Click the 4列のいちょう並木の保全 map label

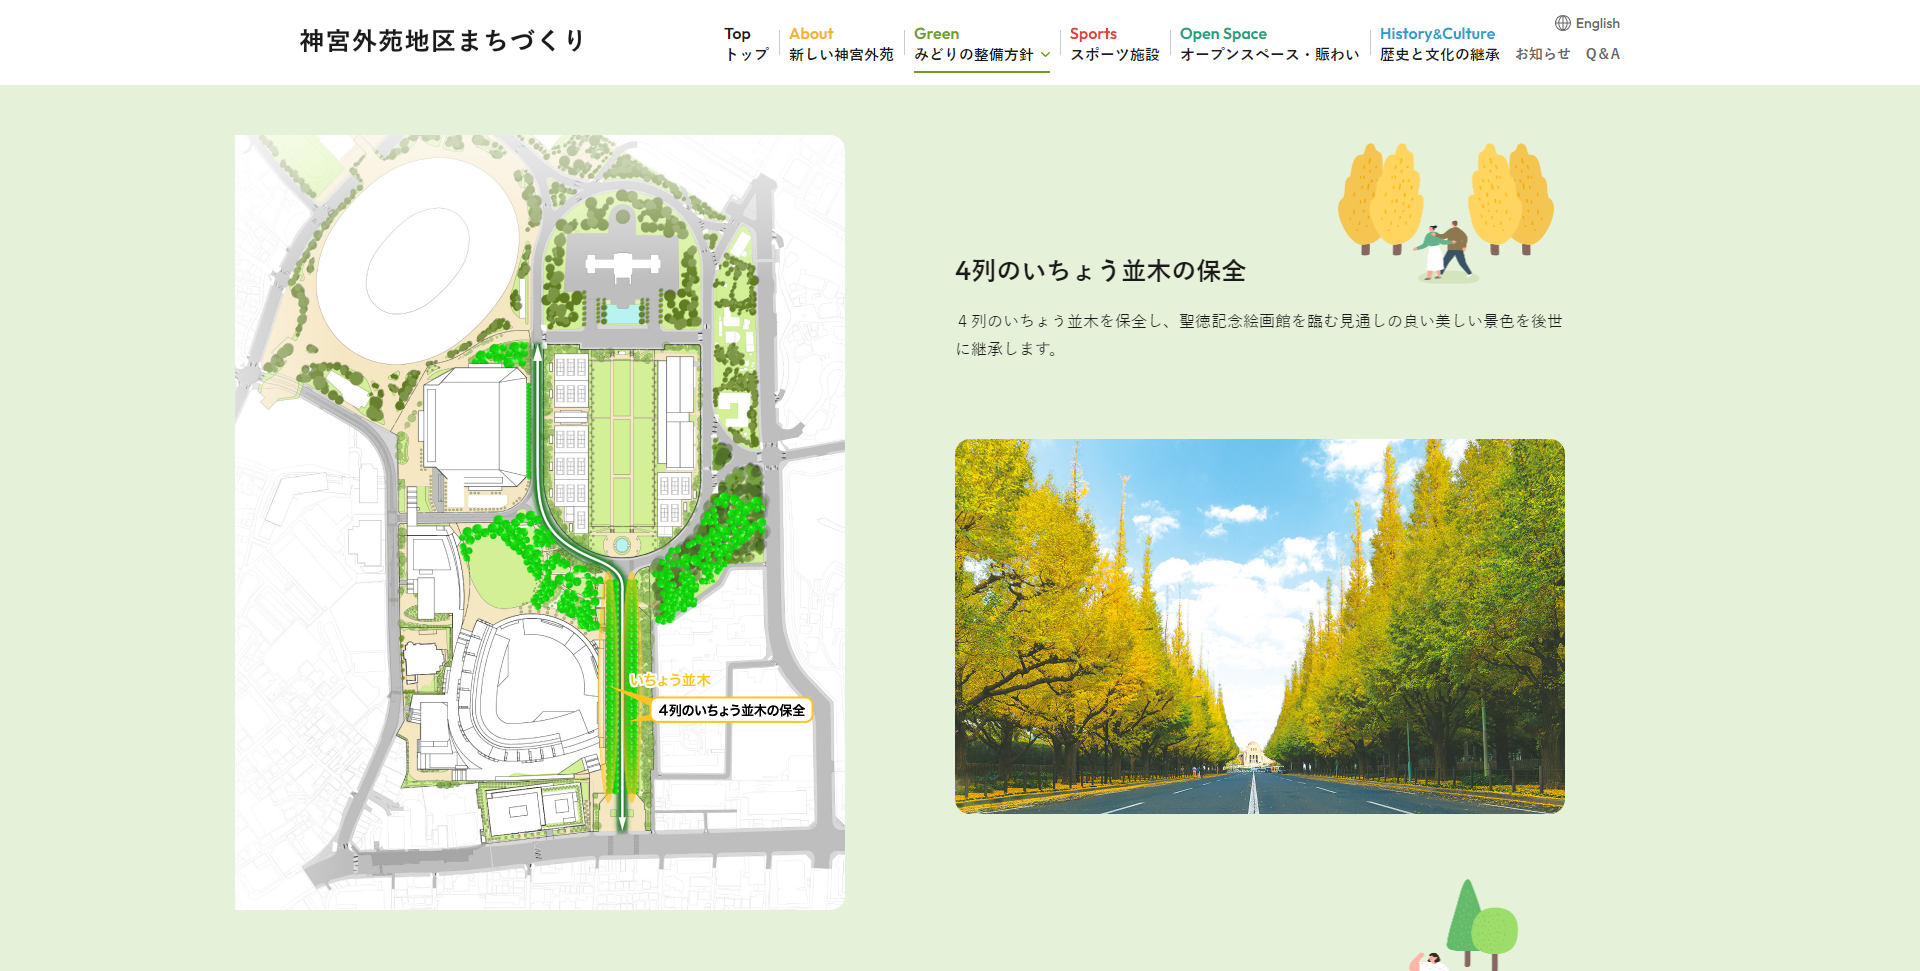(731, 710)
